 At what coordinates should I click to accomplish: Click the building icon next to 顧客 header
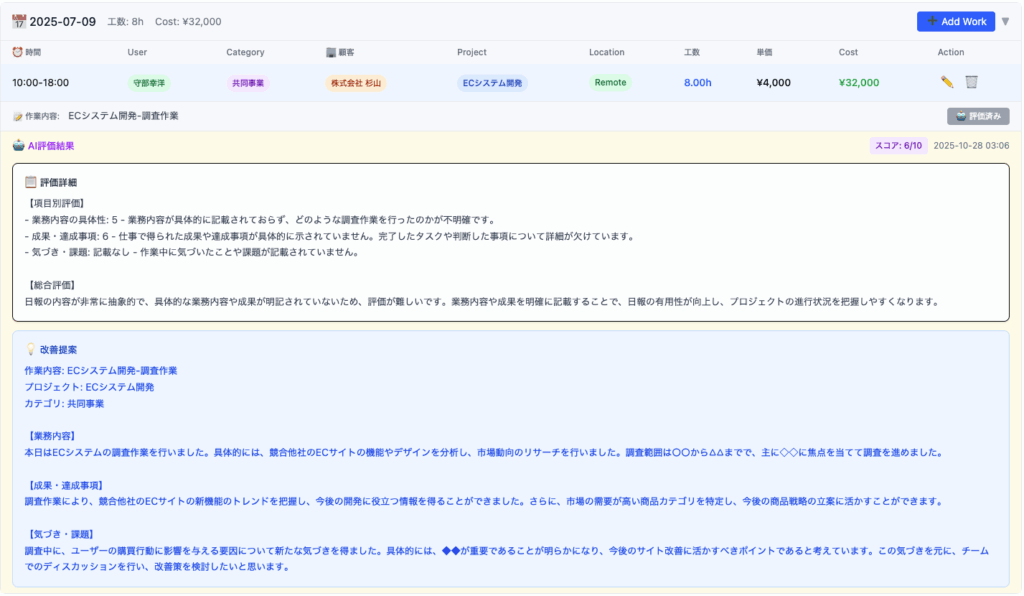point(331,52)
